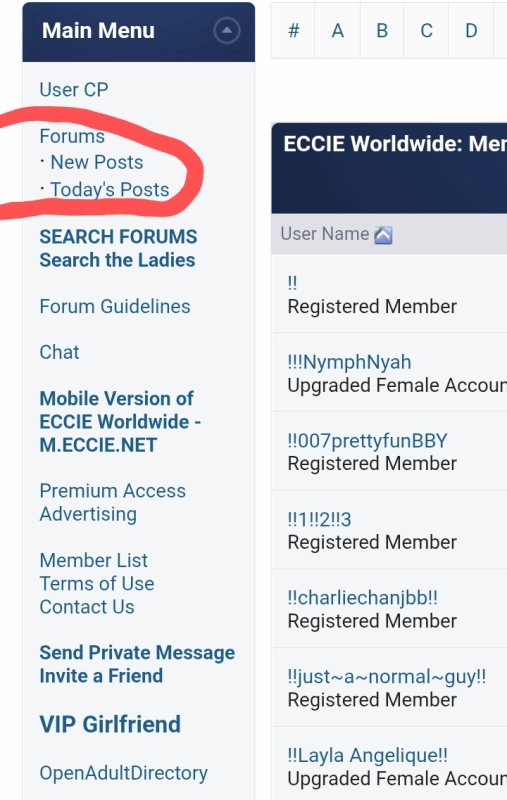Open the Forums link
The height and width of the screenshot is (800, 507).
click(72, 136)
